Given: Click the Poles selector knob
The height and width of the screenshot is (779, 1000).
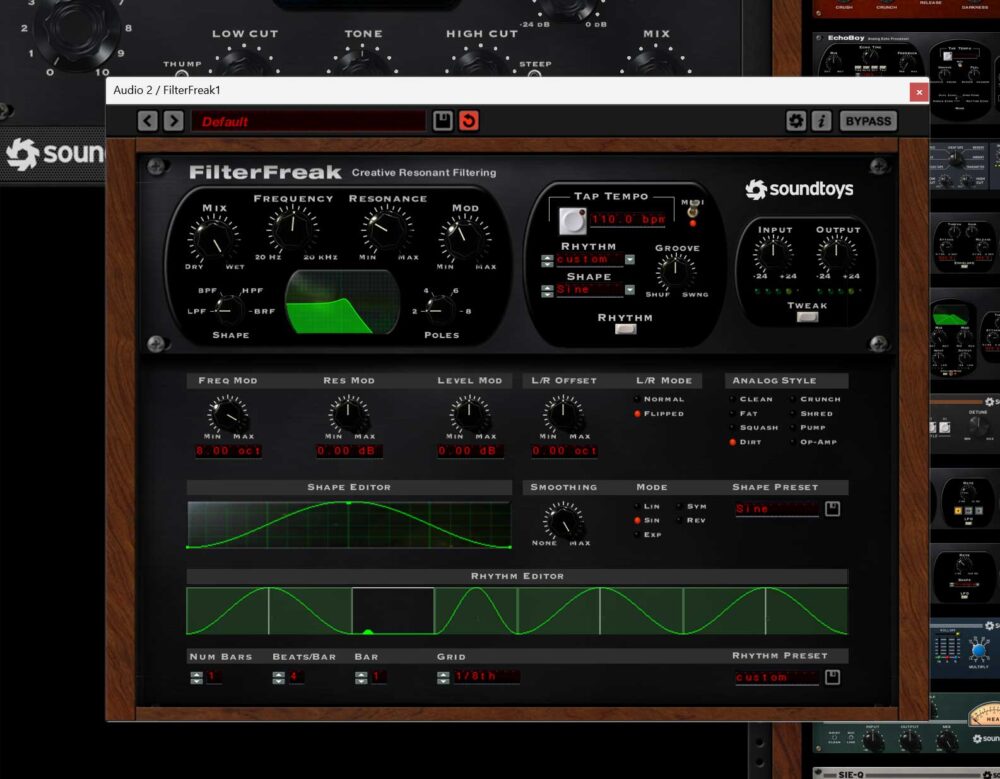Looking at the screenshot, I should [441, 311].
